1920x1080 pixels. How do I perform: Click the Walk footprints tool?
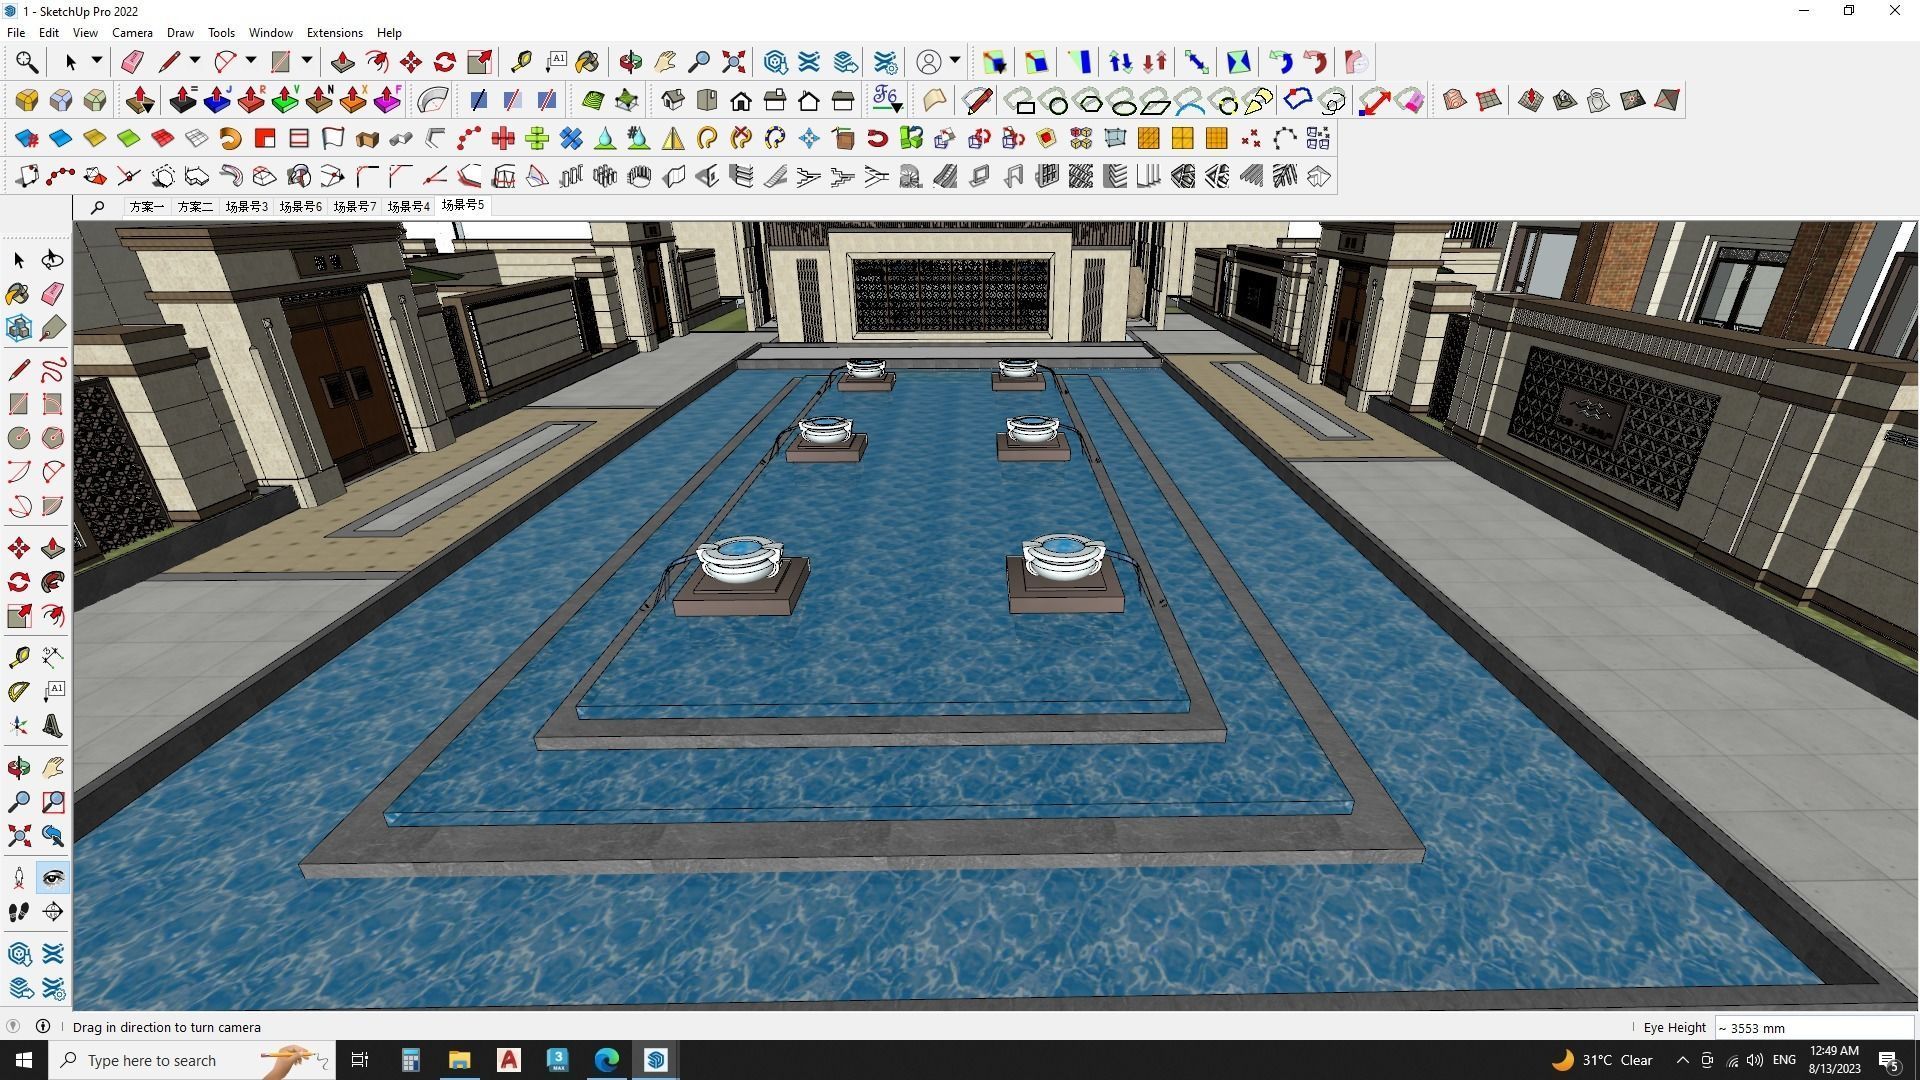(18, 912)
